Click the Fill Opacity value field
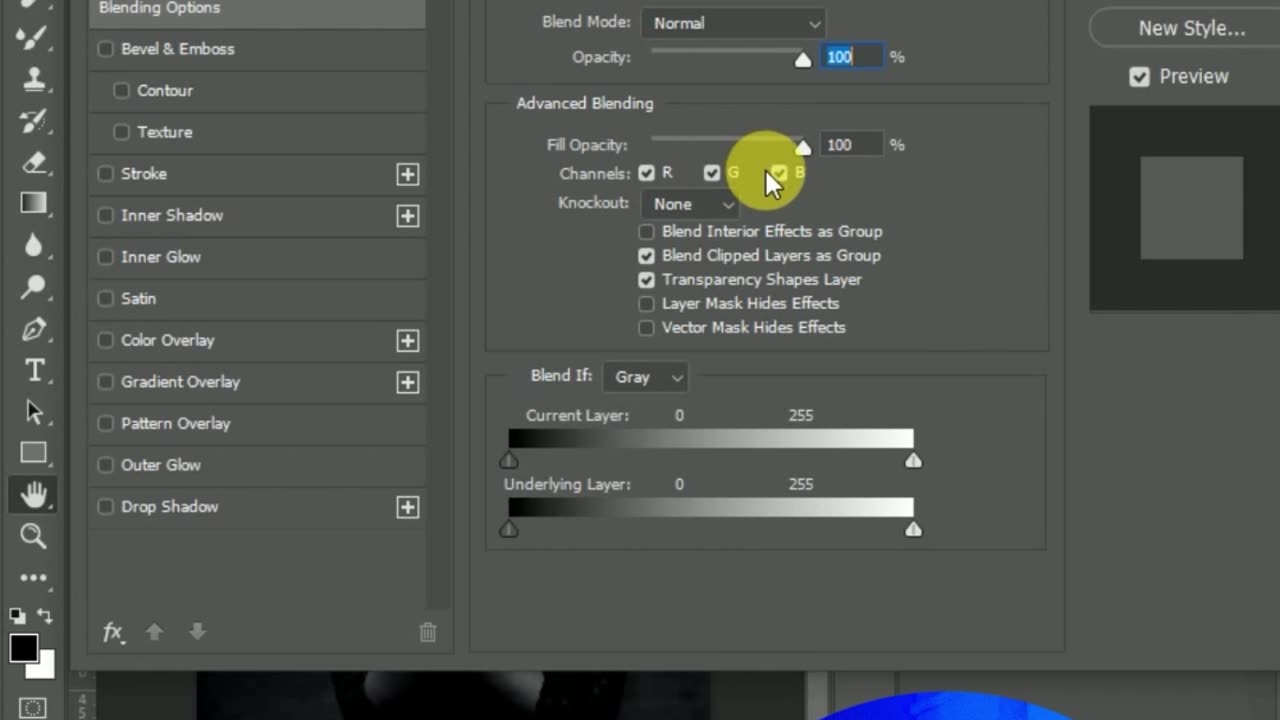This screenshot has height=720, width=1280. tap(852, 145)
